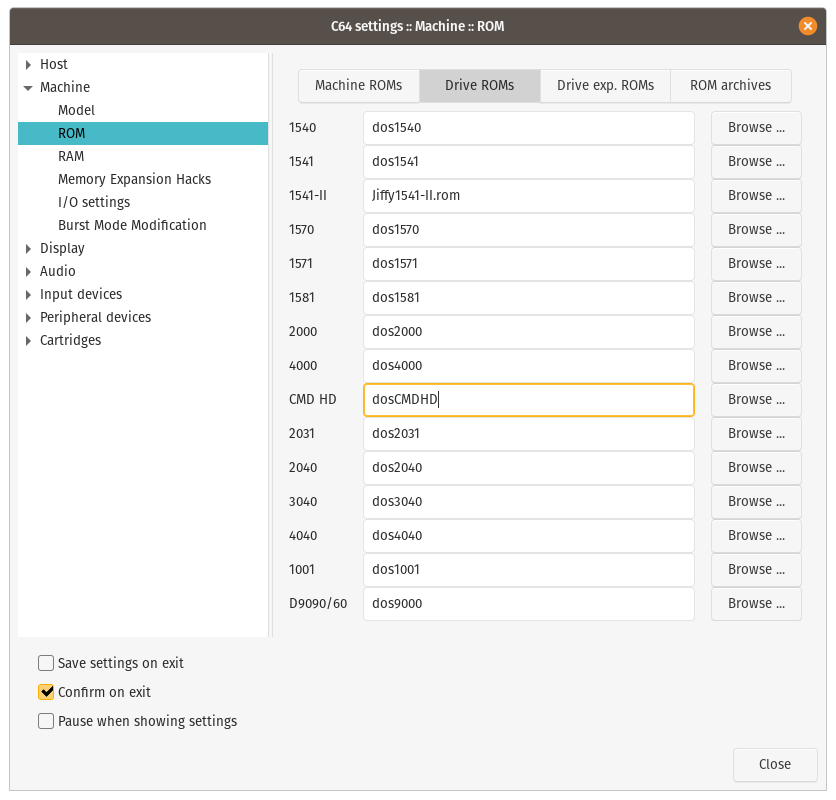Browse for the 2031 drive ROM
The width and height of the screenshot is (836, 800).
tap(756, 434)
